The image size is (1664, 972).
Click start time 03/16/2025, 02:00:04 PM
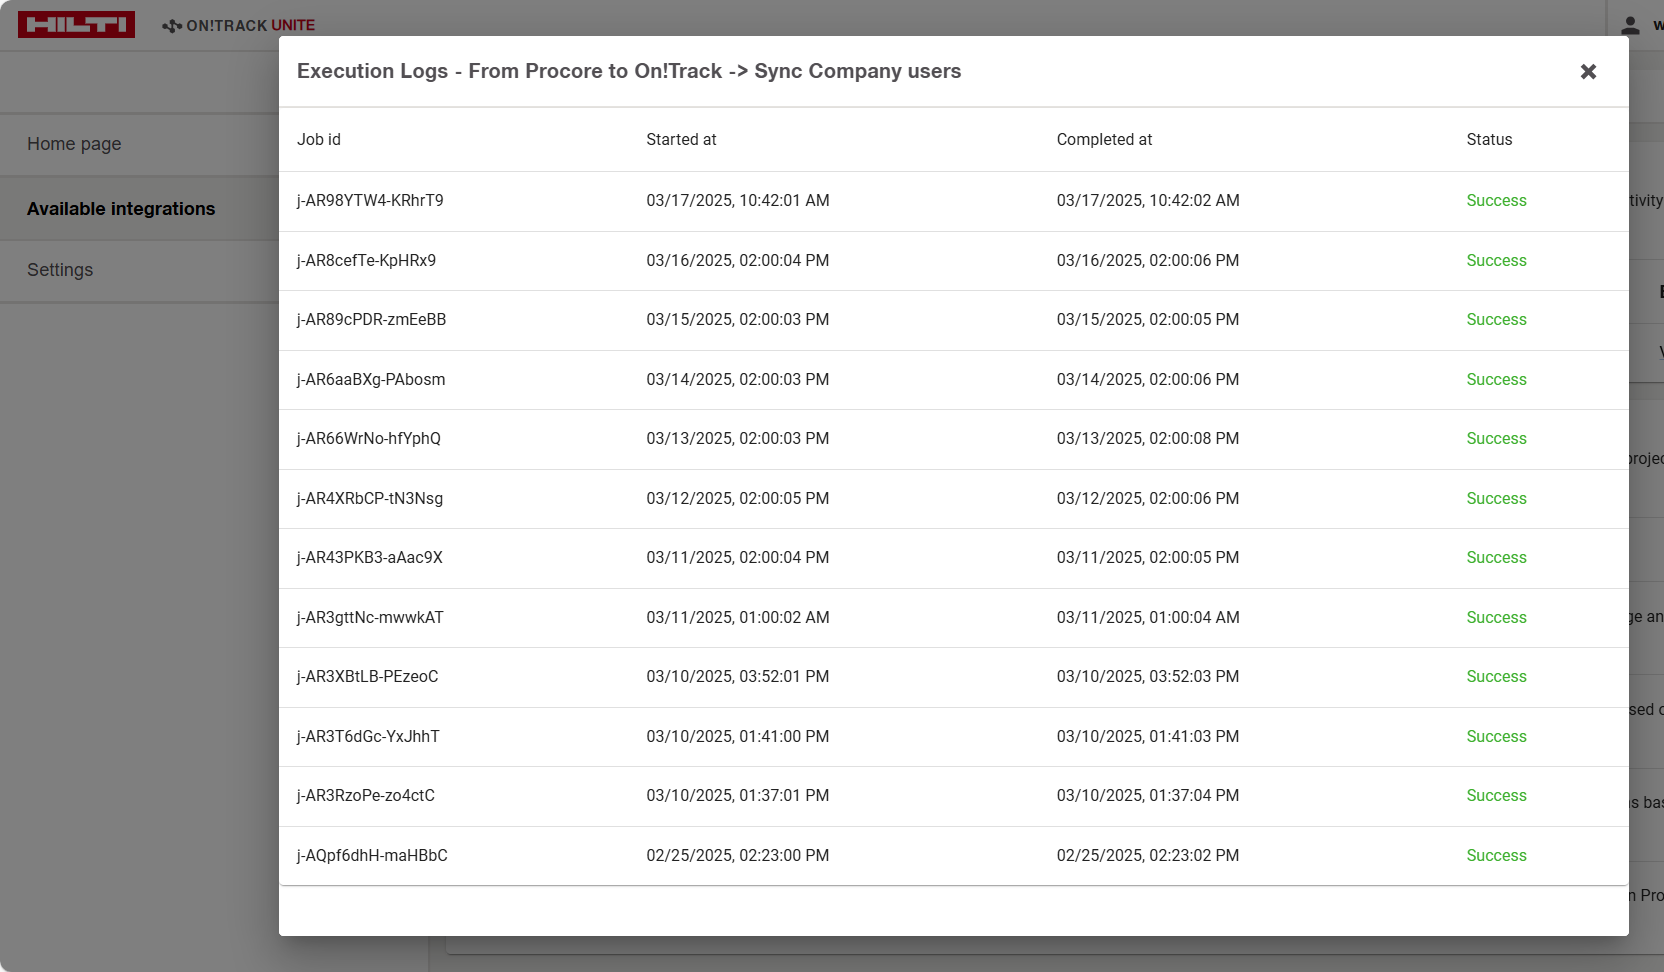738,261
